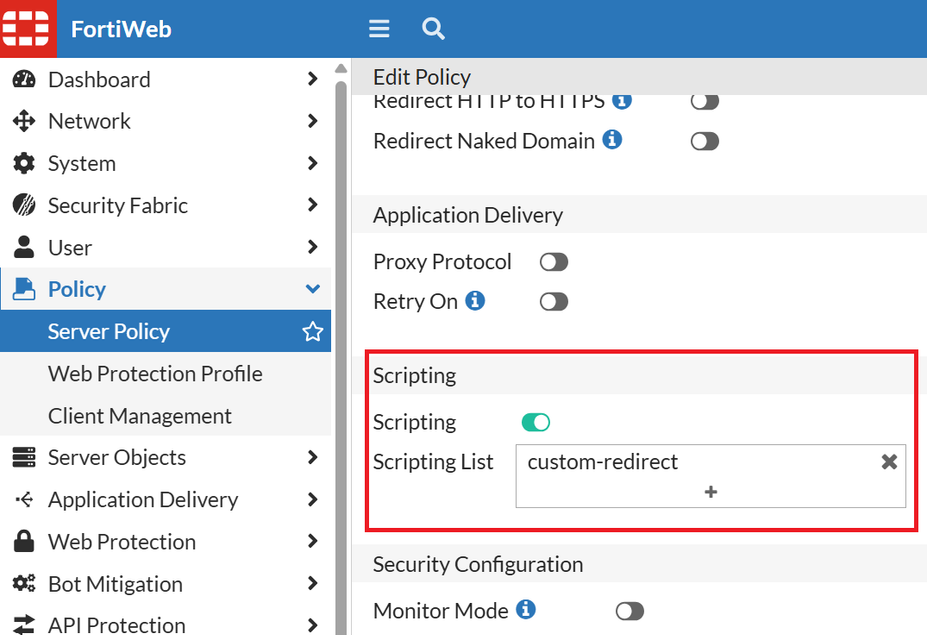
Task: Disable the Scripting toggle
Action: (536, 422)
